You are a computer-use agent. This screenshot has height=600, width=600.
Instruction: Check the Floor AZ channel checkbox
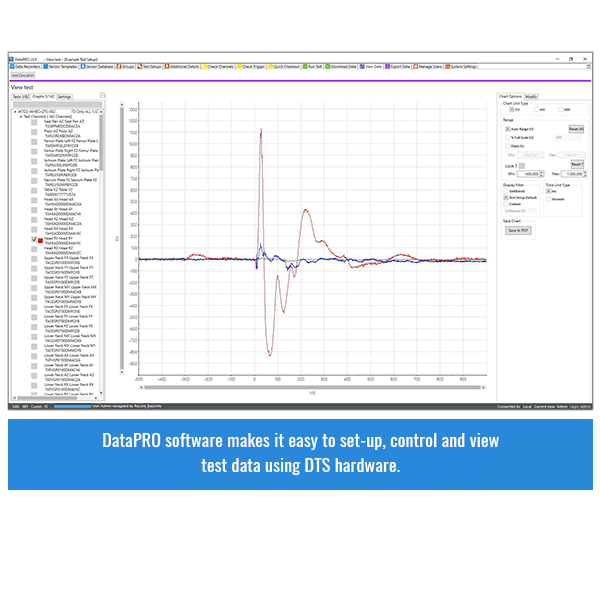tap(34, 132)
